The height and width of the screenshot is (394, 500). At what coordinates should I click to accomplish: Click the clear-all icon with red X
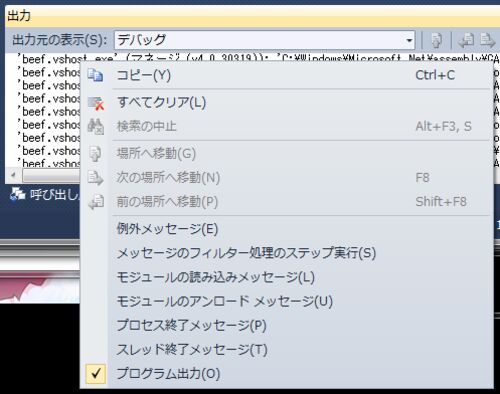(96, 103)
